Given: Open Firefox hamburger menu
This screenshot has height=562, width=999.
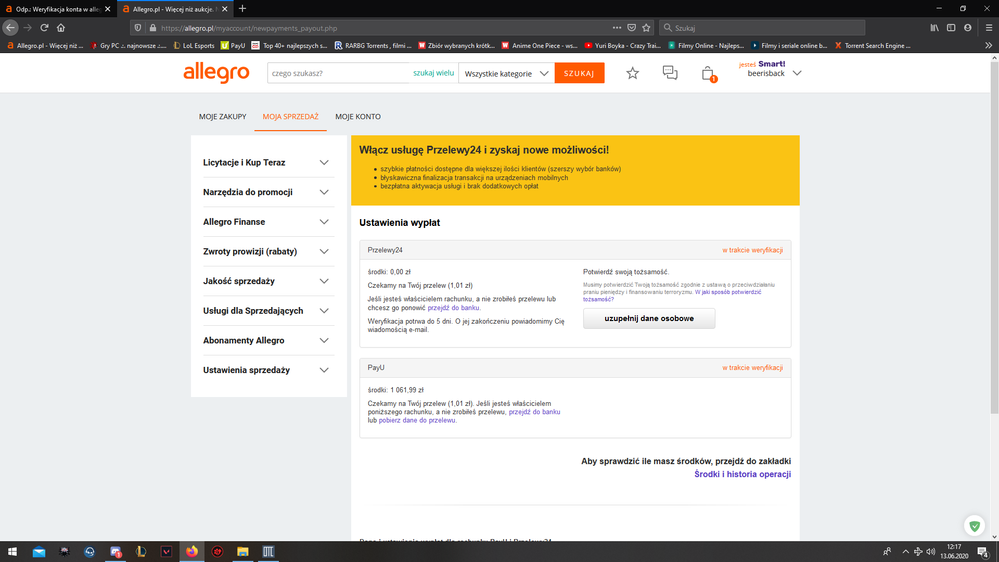Looking at the screenshot, I should point(989,27).
